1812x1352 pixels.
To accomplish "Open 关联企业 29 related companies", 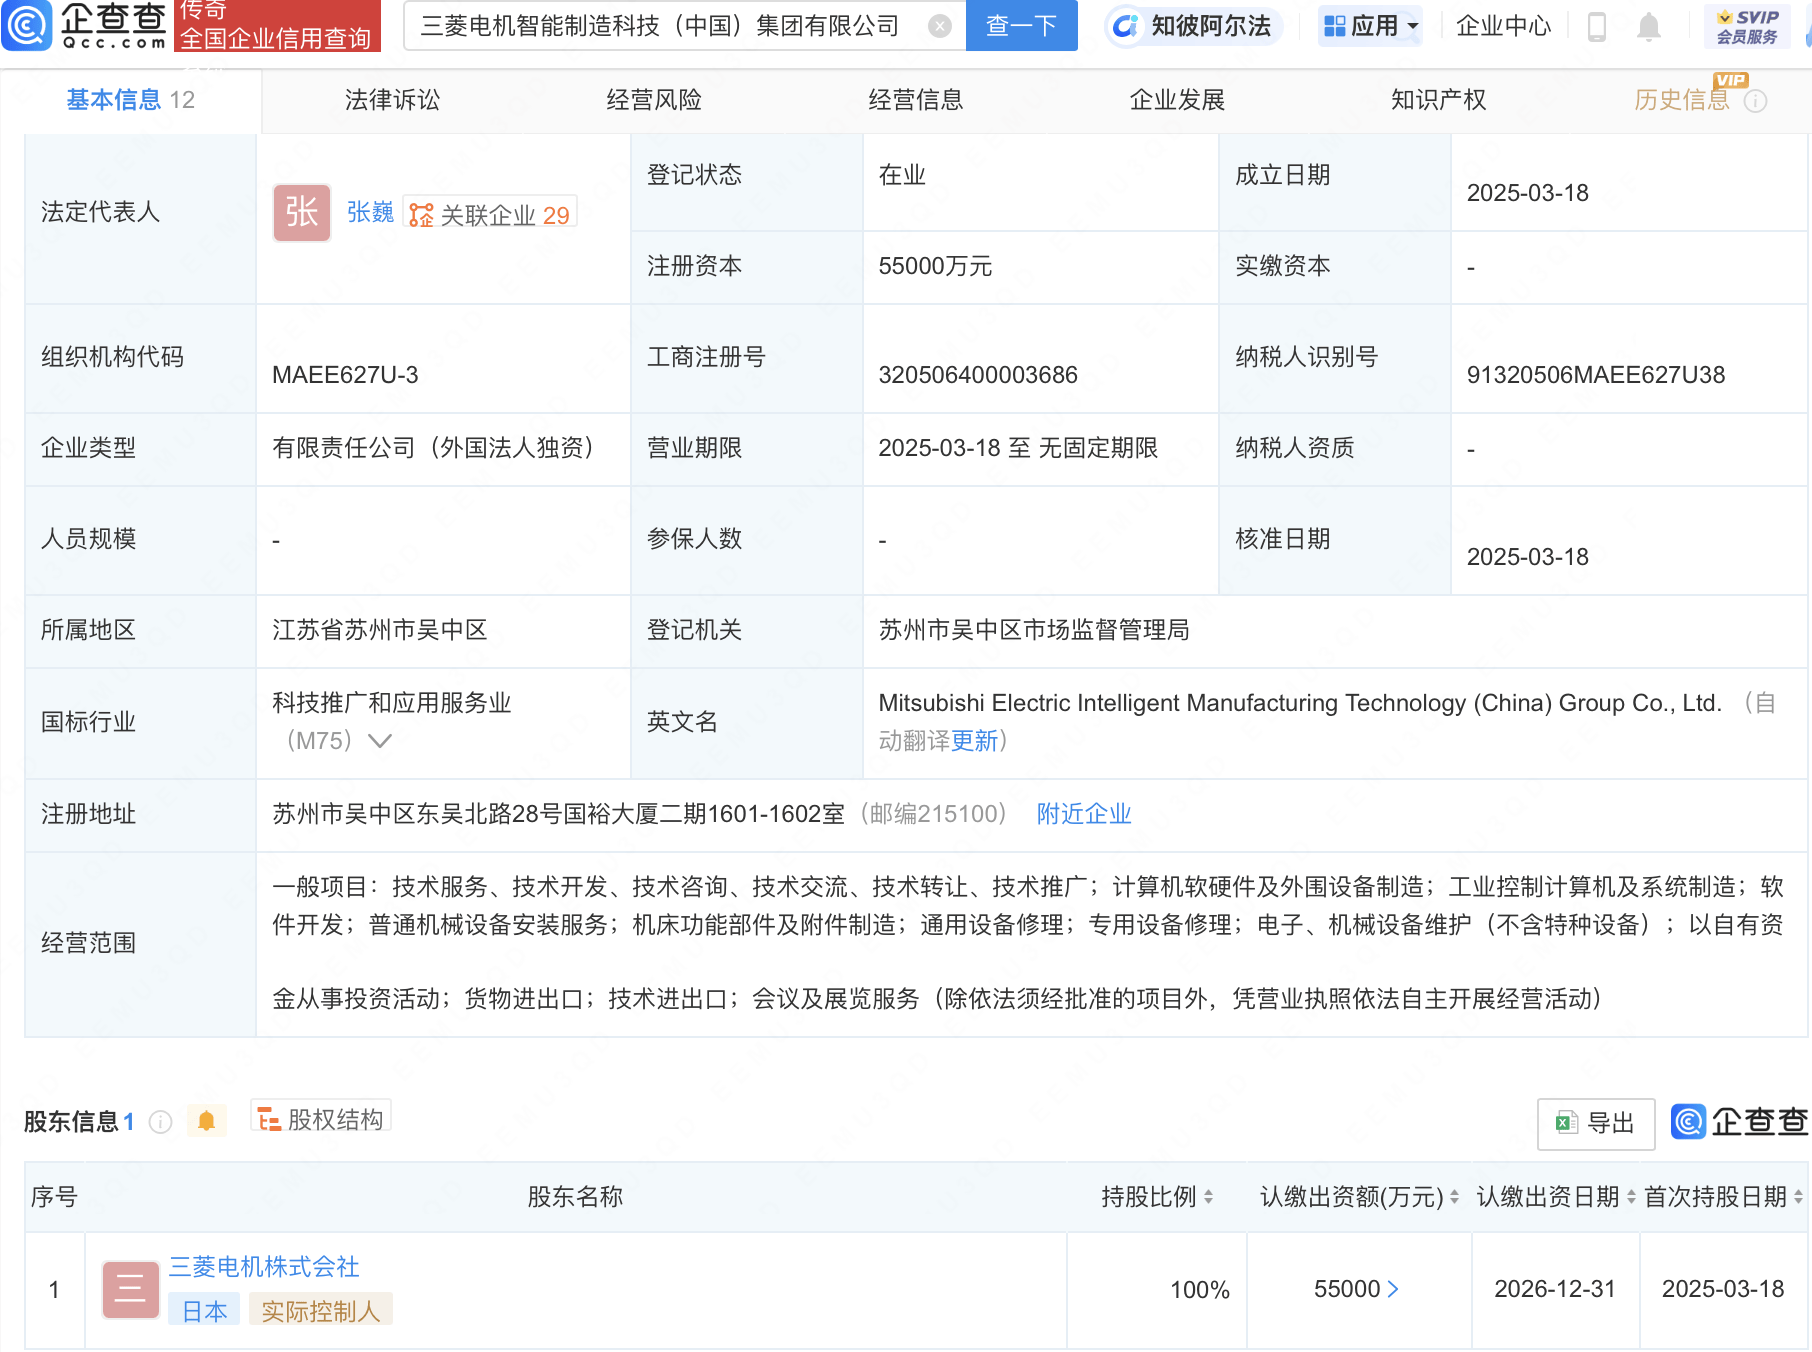I will (x=490, y=214).
